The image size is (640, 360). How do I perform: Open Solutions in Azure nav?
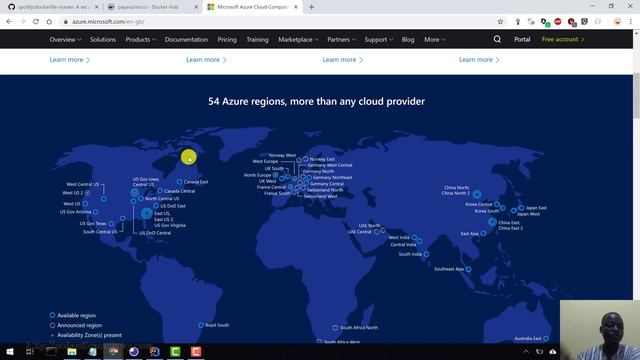click(103, 39)
